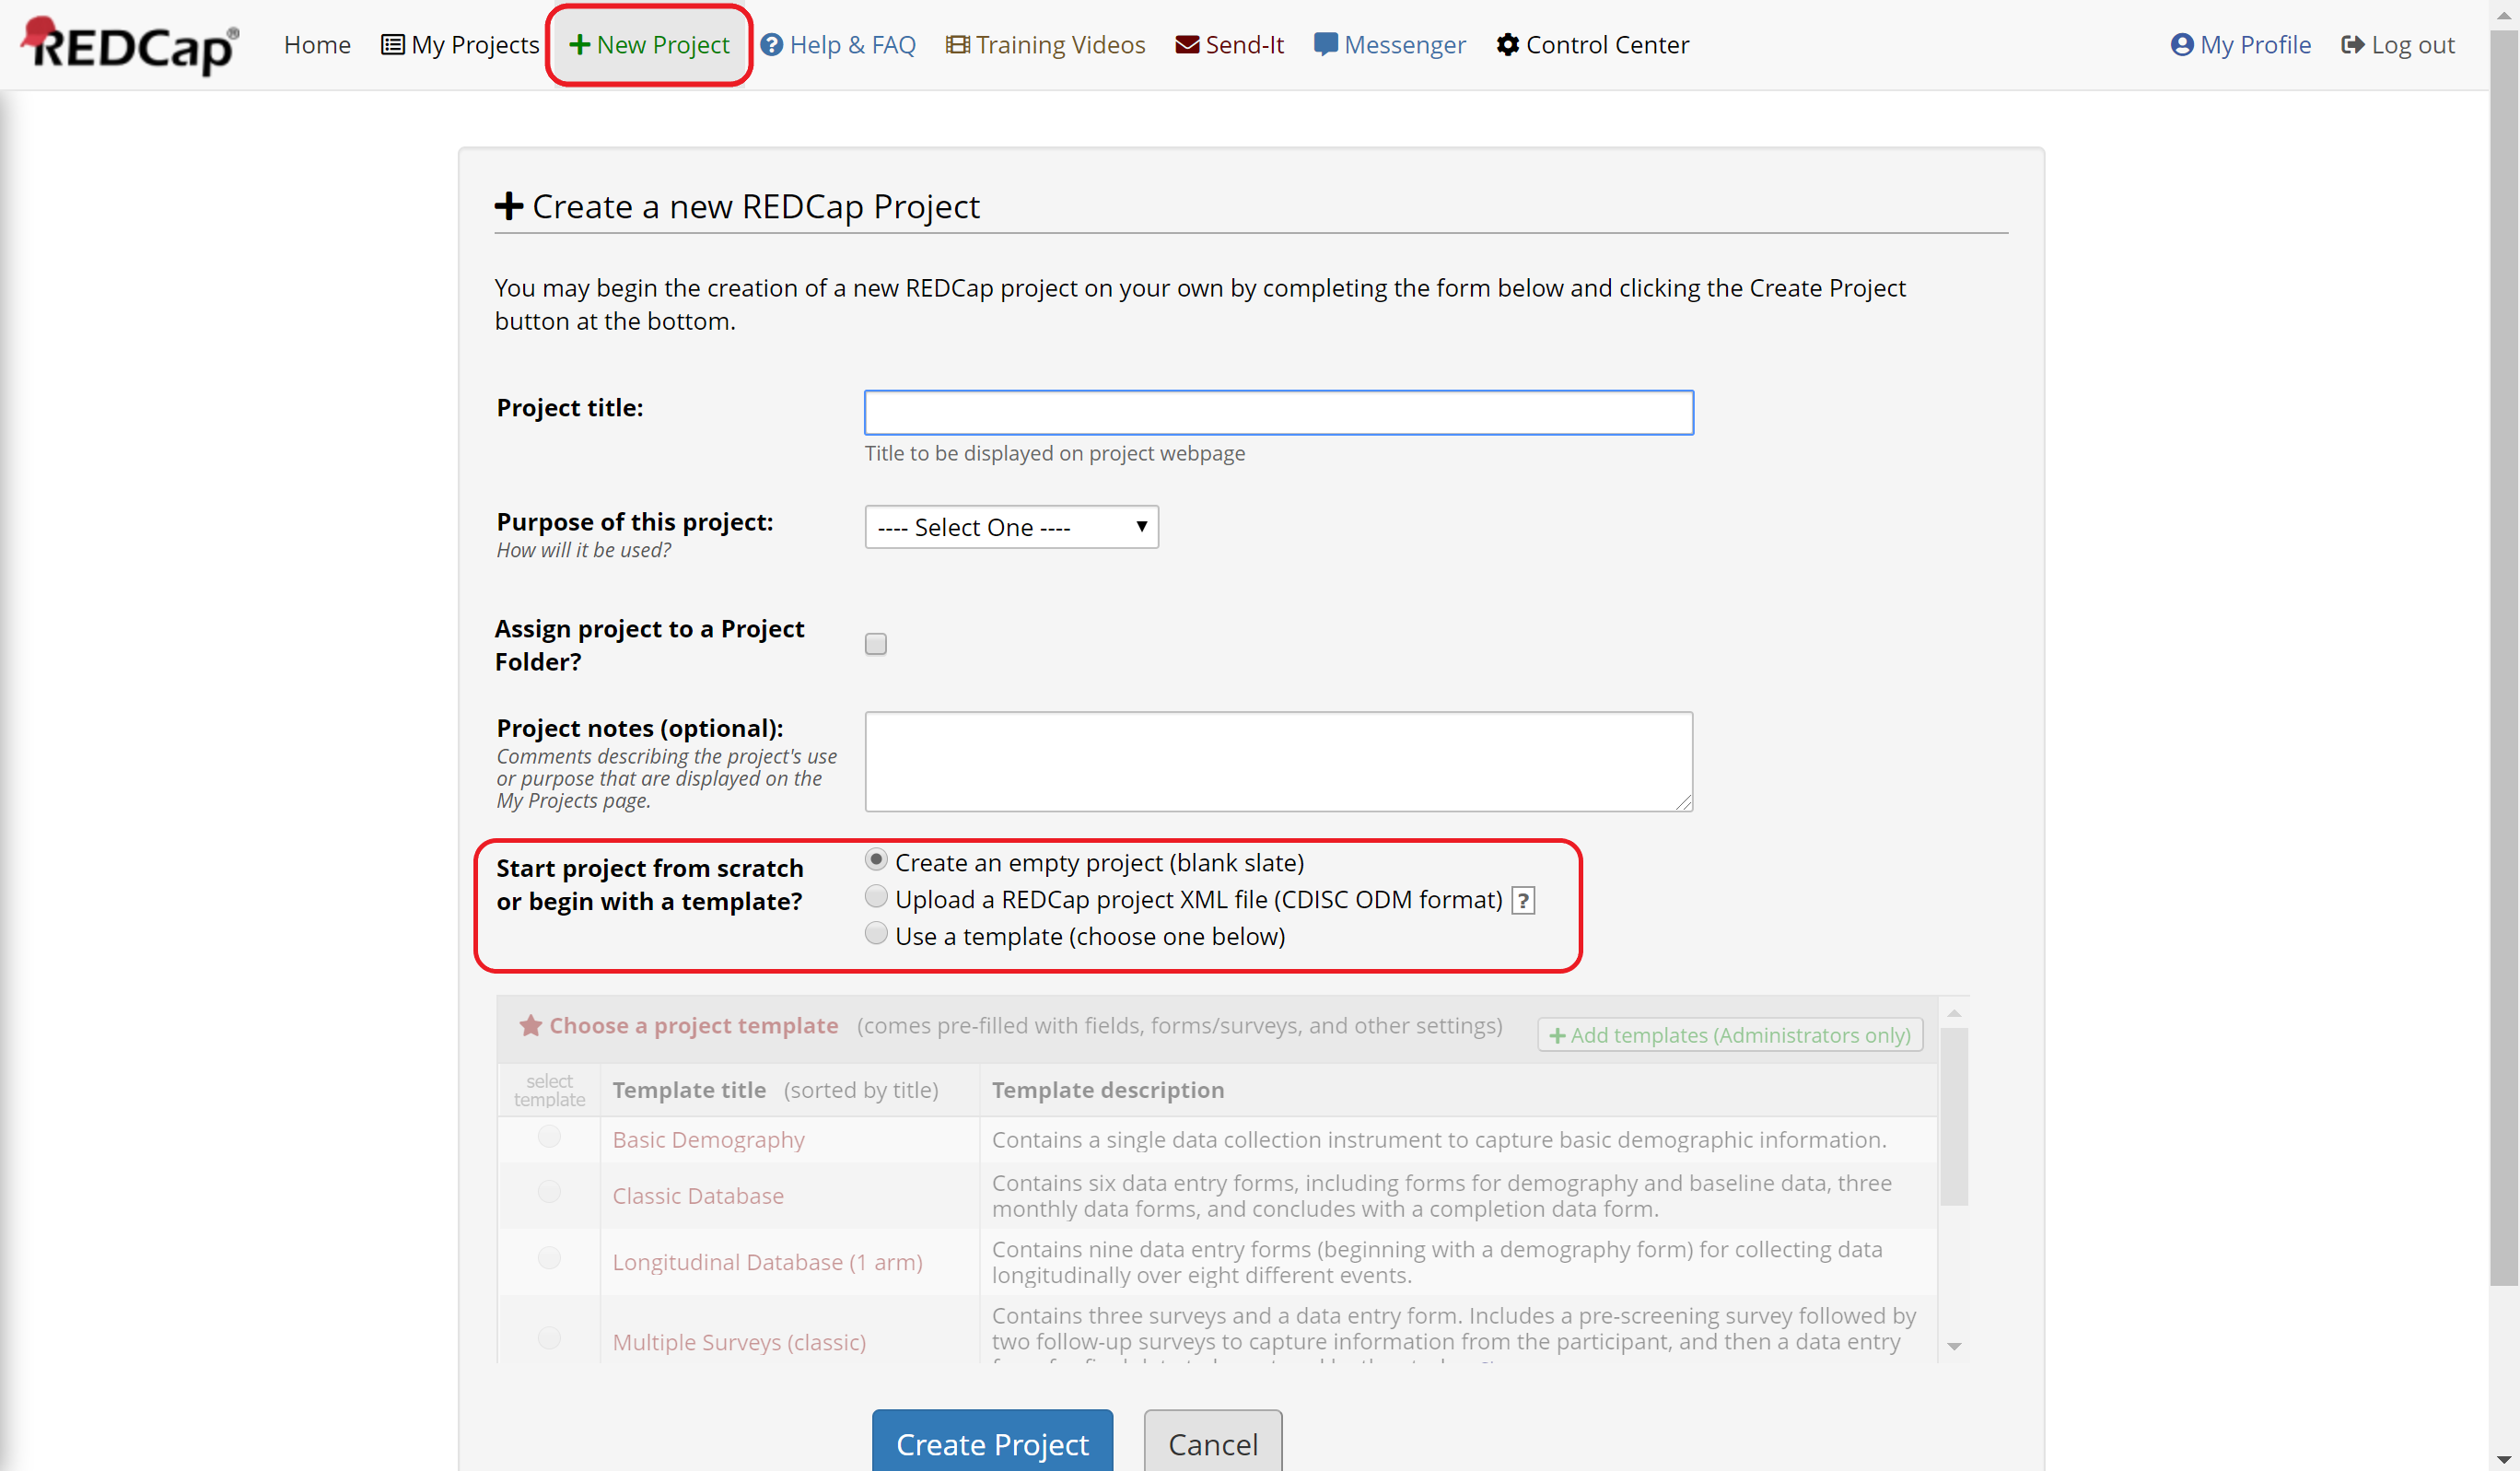Enable Use a template option
Screen dimensions: 2520x1471
876,933
